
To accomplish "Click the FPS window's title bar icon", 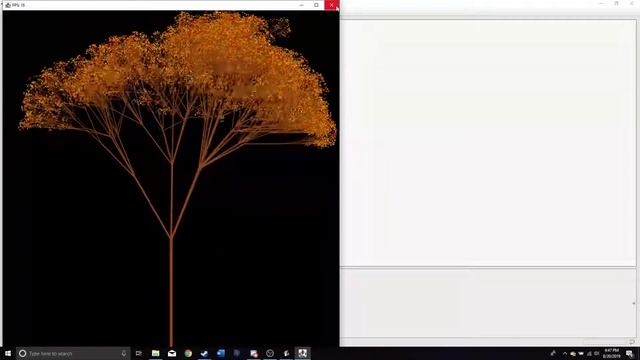I will point(8,5).
